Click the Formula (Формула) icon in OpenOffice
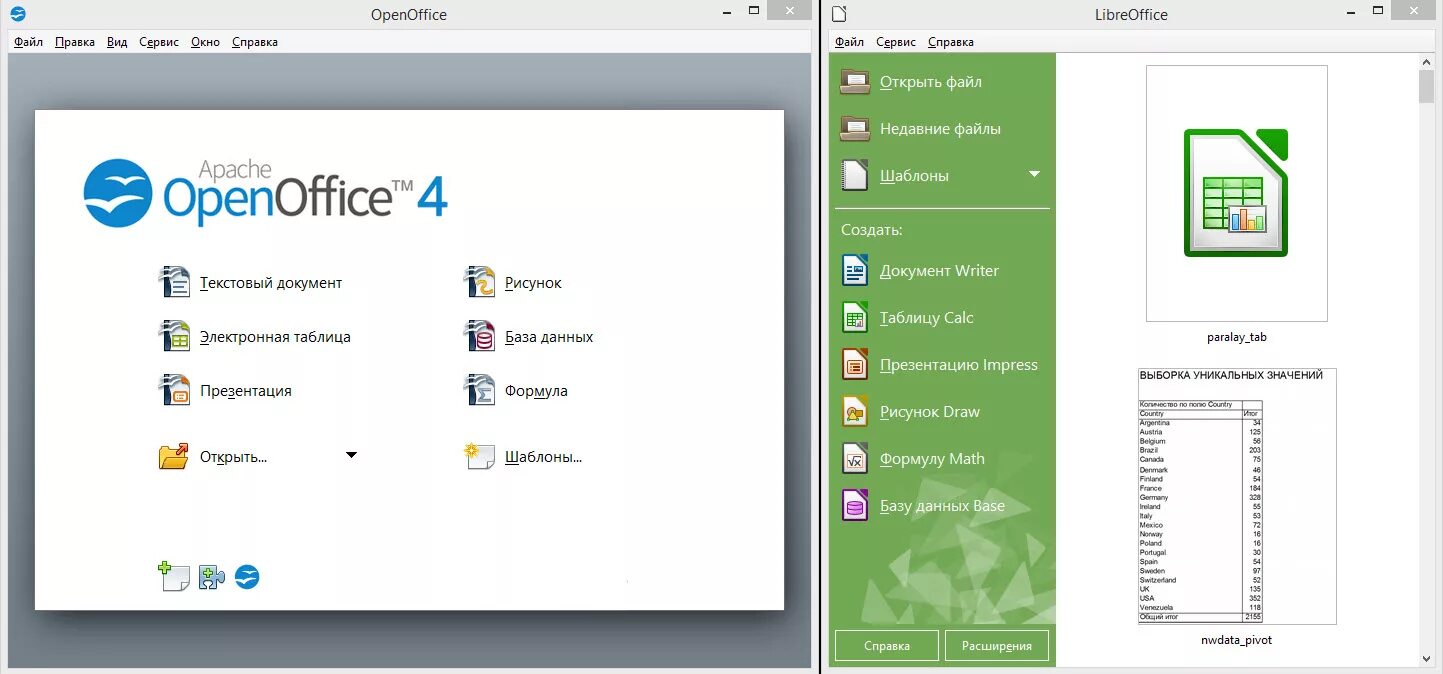The image size is (1443, 674). (x=480, y=390)
